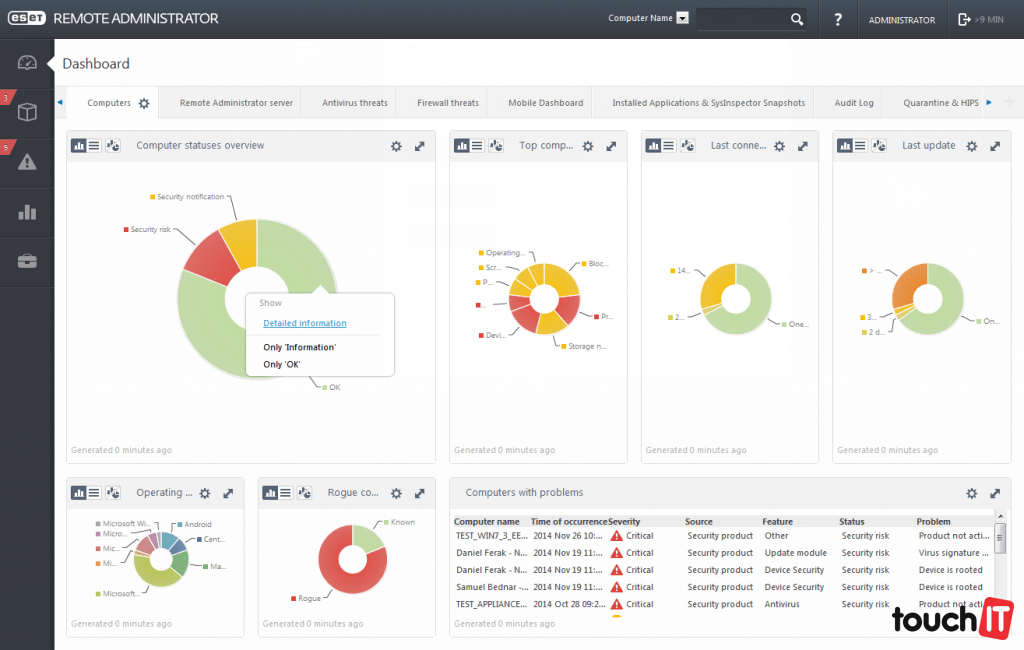The image size is (1024, 650).
Task: Open the Computer Name search dropdown
Action: 682,18
